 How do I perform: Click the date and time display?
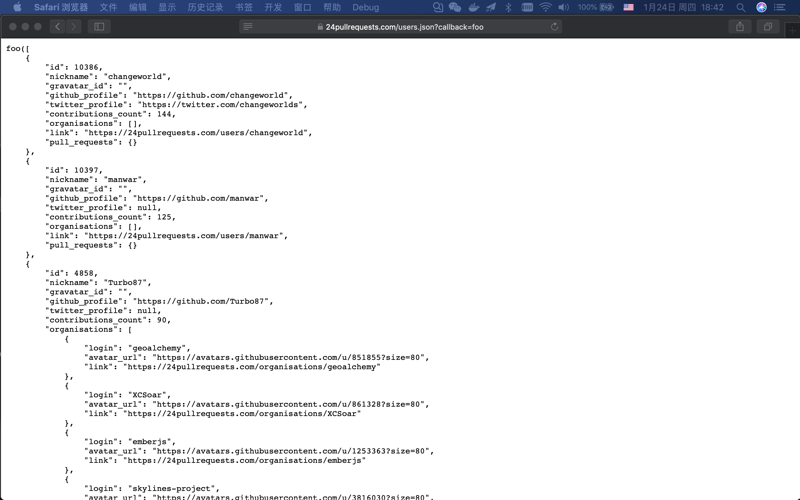coord(683,7)
